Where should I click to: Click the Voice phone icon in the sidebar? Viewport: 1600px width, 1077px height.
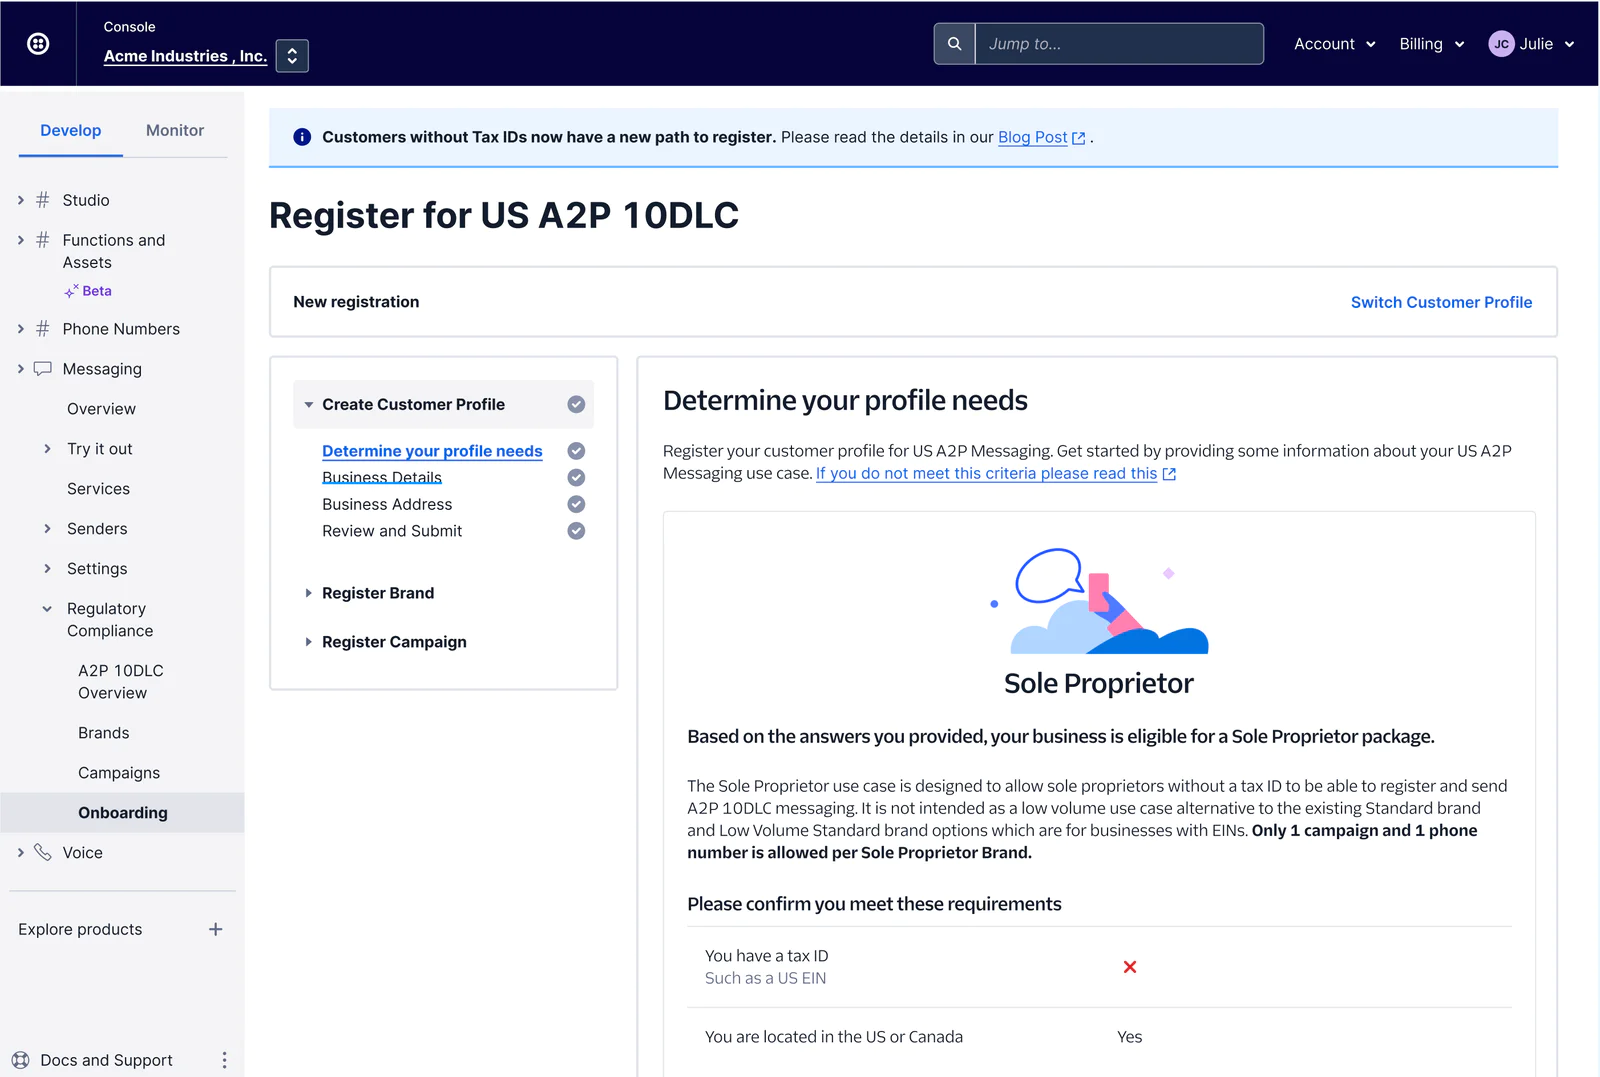click(x=41, y=852)
